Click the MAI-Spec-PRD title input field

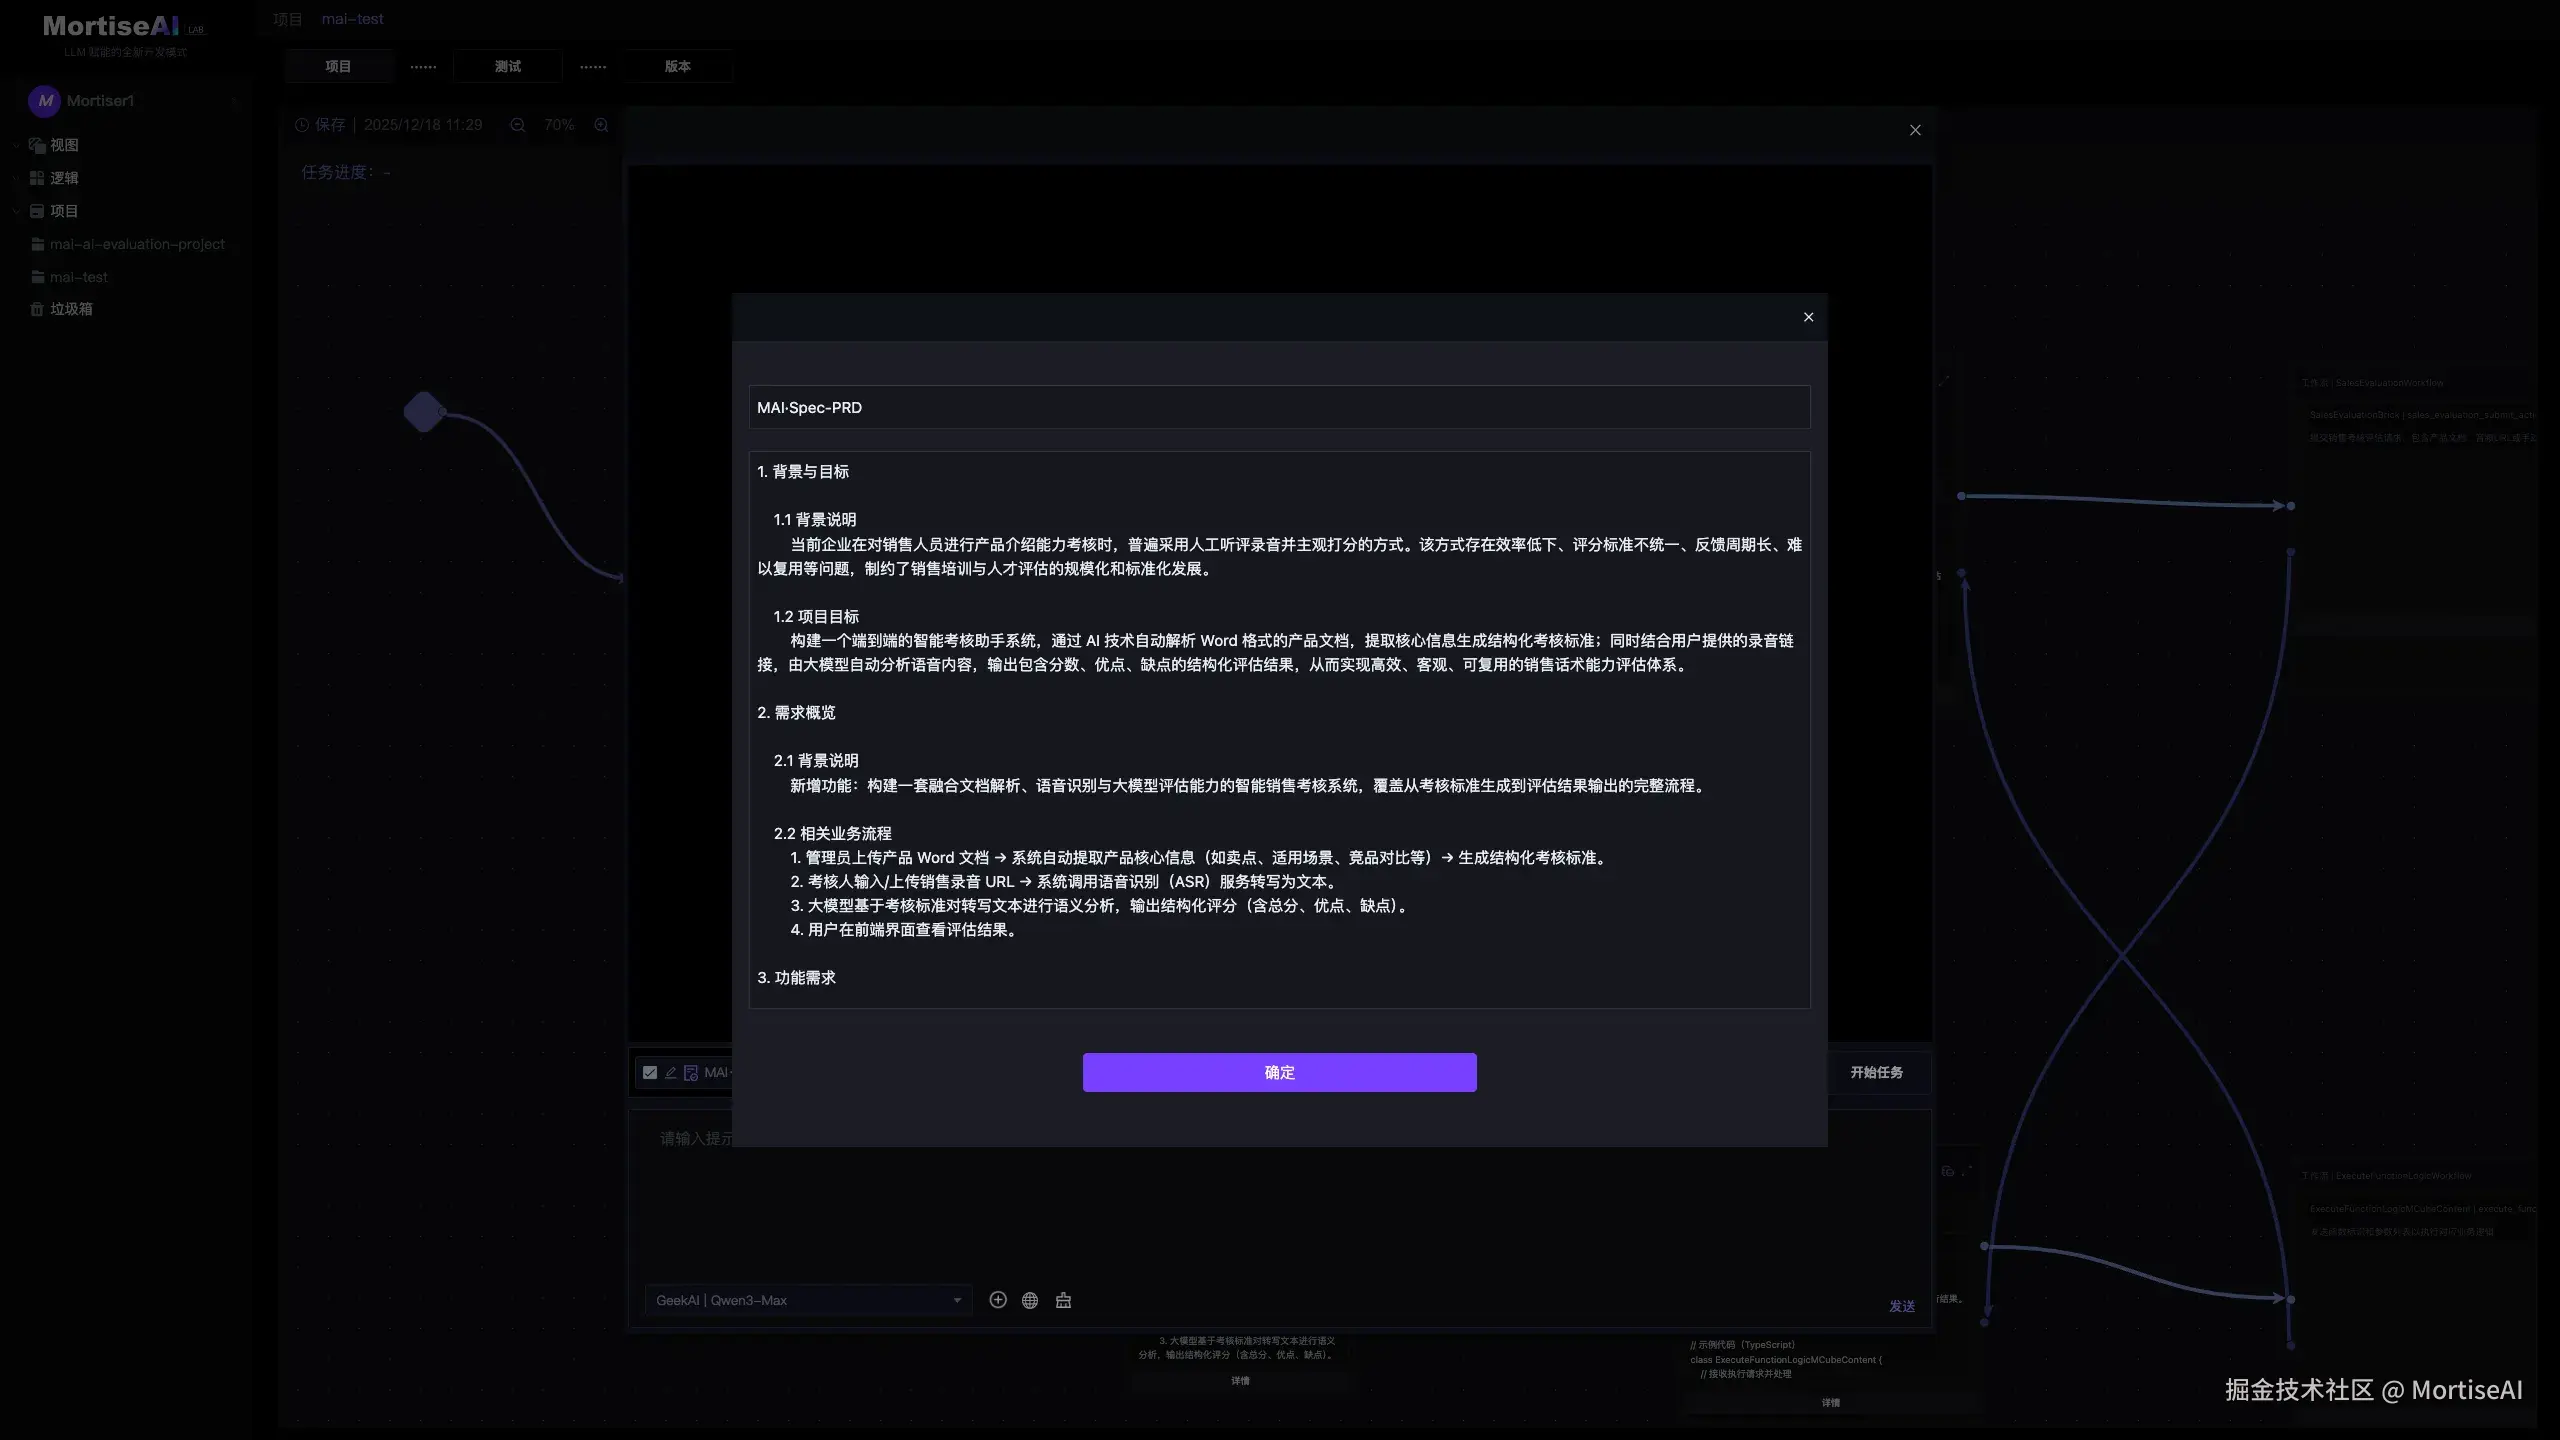[1279, 407]
